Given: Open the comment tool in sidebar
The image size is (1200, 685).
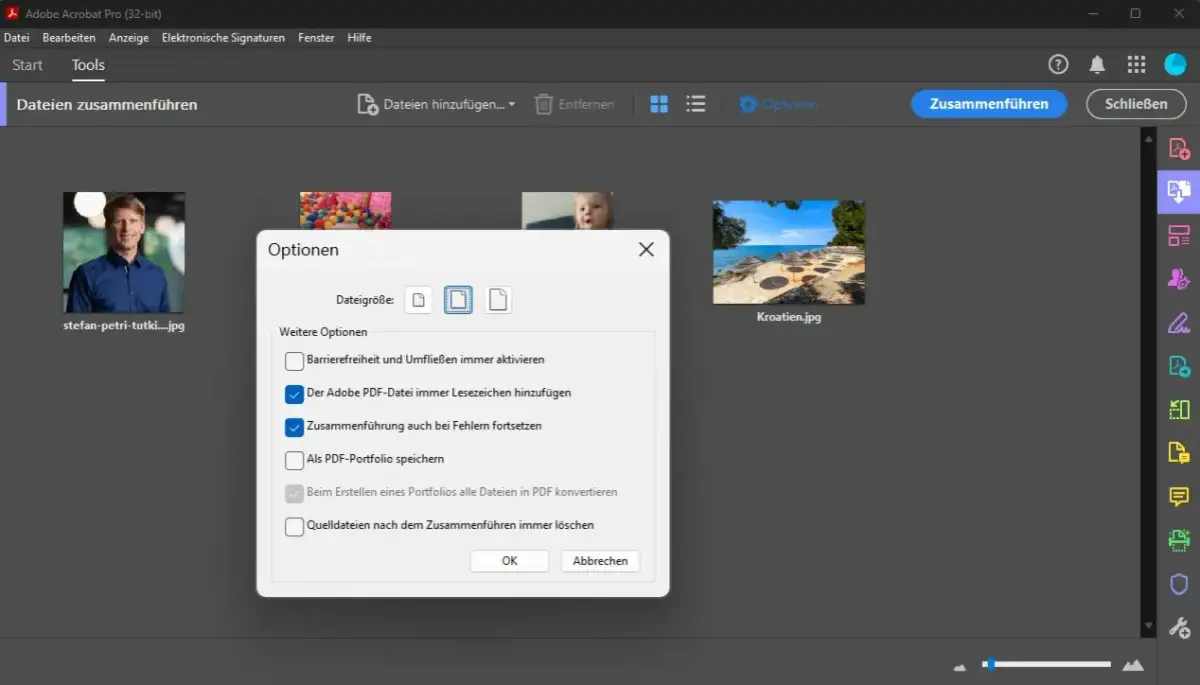Looking at the screenshot, I should point(1179,496).
